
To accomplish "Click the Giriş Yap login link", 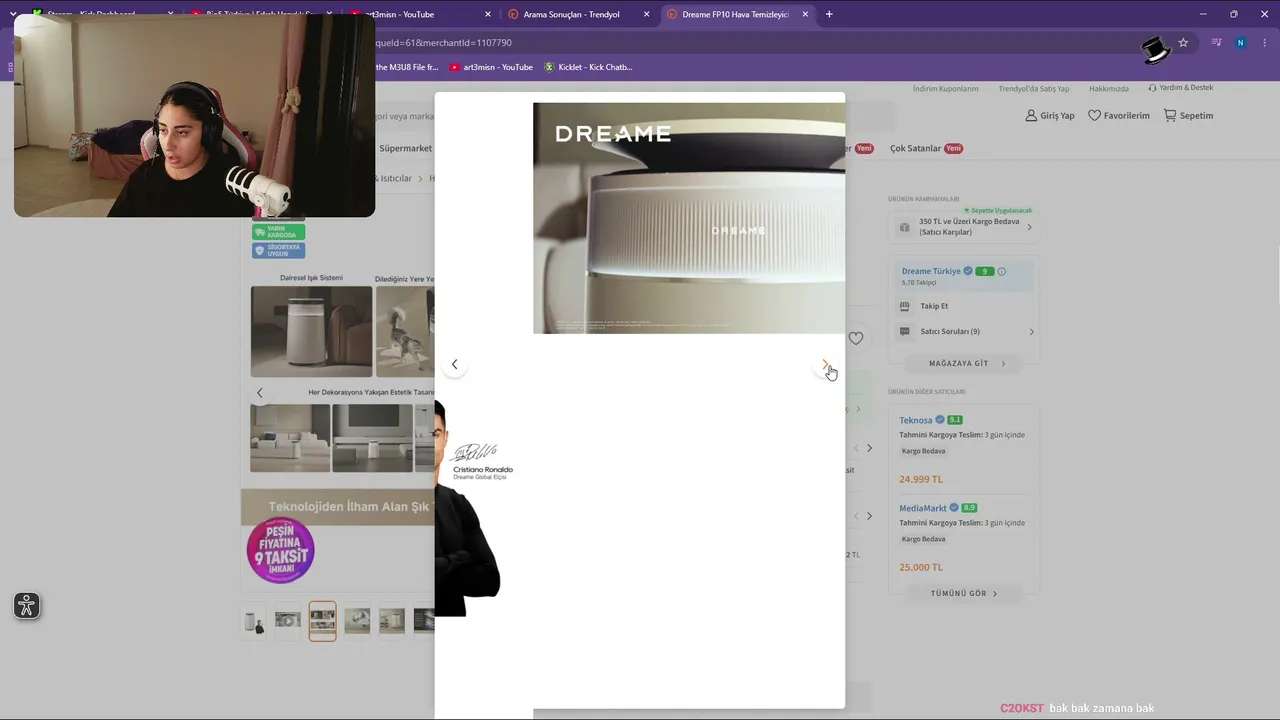I will [1050, 116].
